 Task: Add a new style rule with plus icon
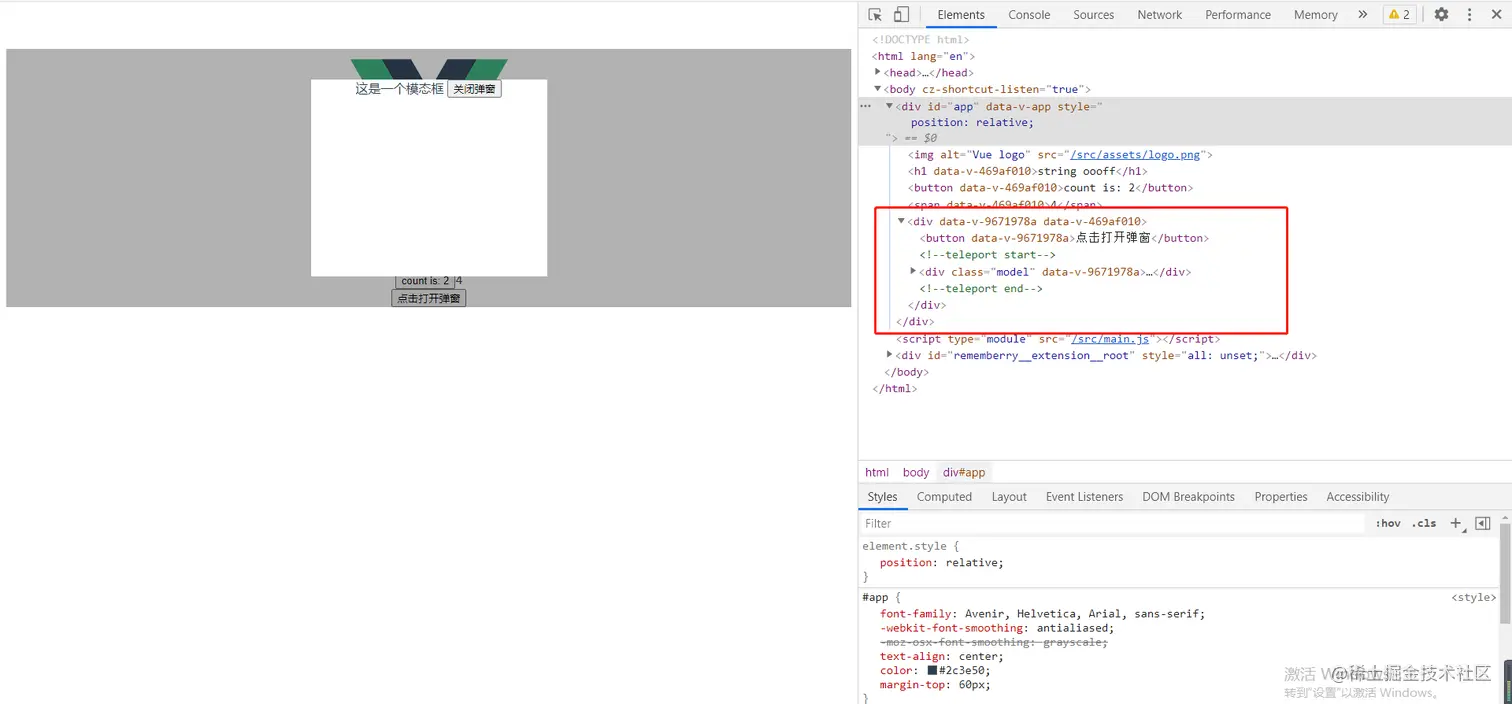pos(1456,523)
